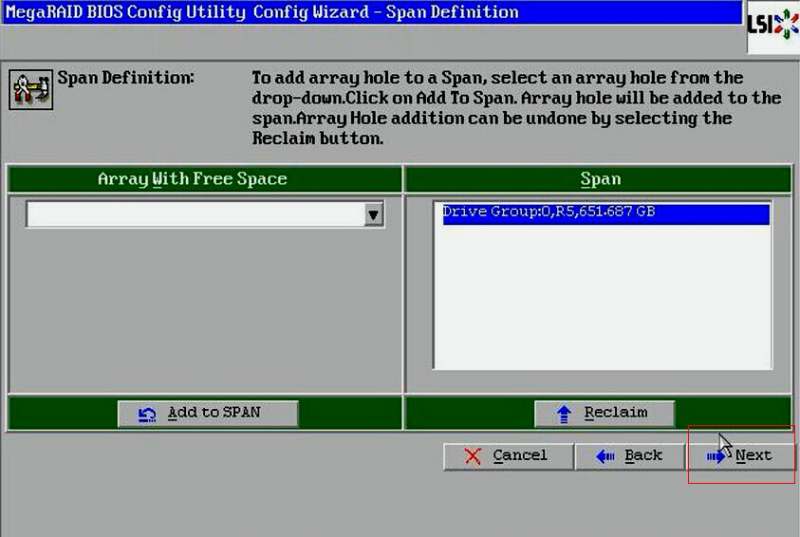Go Back to the previous wizard step
The width and height of the screenshot is (800, 537).
(x=630, y=456)
